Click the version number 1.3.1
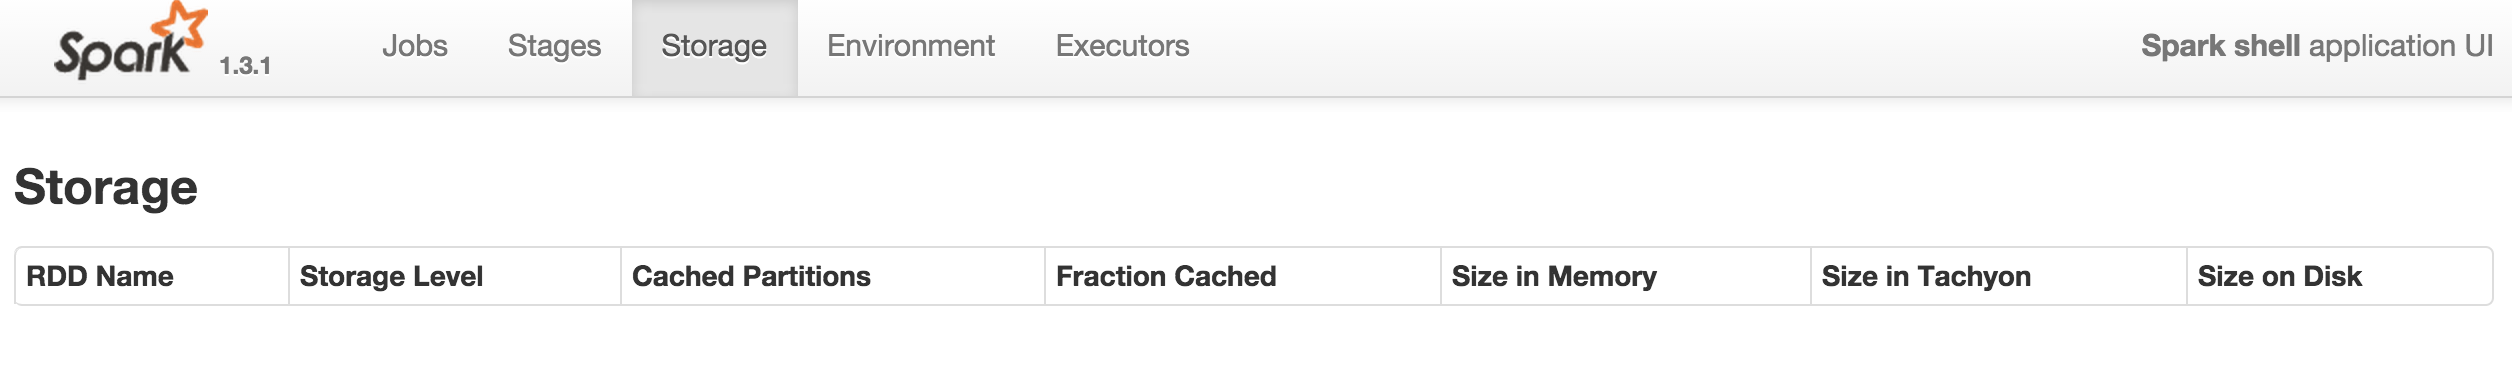Screen dimensions: 2512x376 coord(245,66)
